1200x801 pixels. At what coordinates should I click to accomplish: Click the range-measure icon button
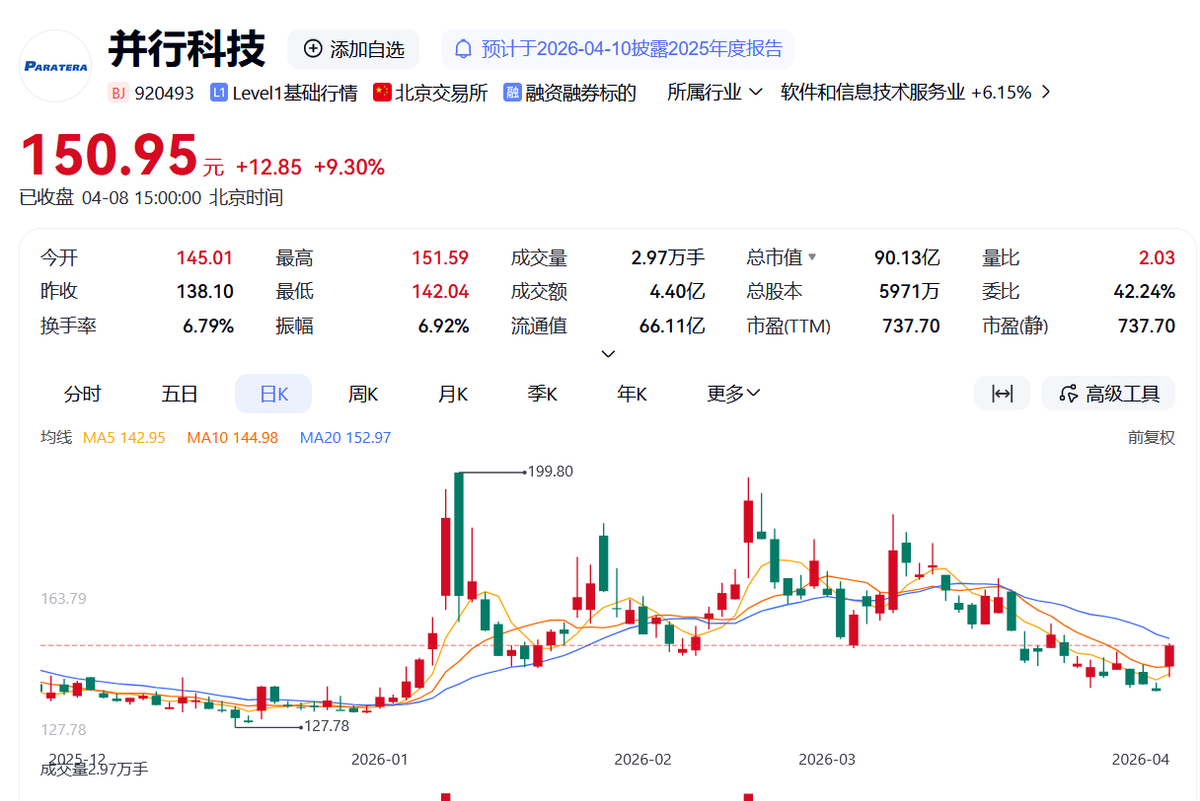pos(1002,394)
